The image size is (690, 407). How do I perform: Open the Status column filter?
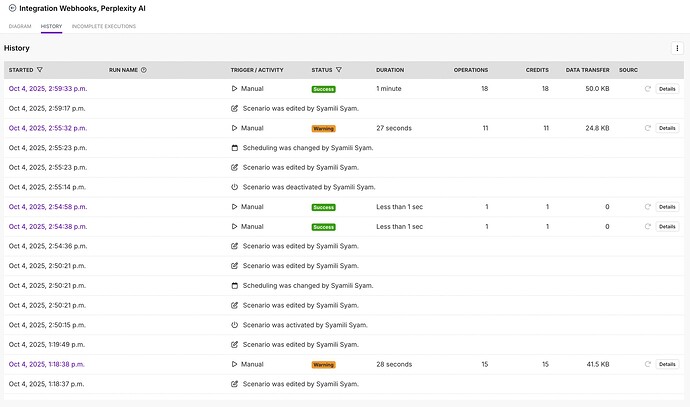339,70
